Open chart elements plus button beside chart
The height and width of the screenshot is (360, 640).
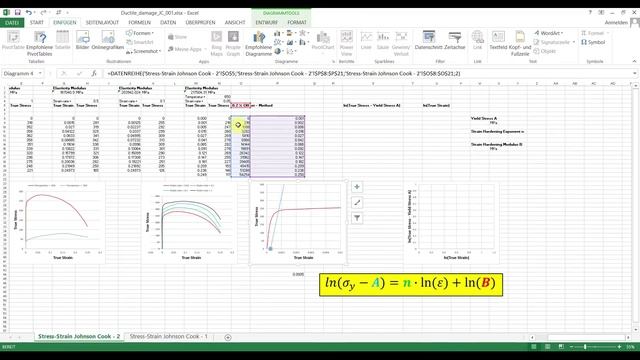coord(357,187)
